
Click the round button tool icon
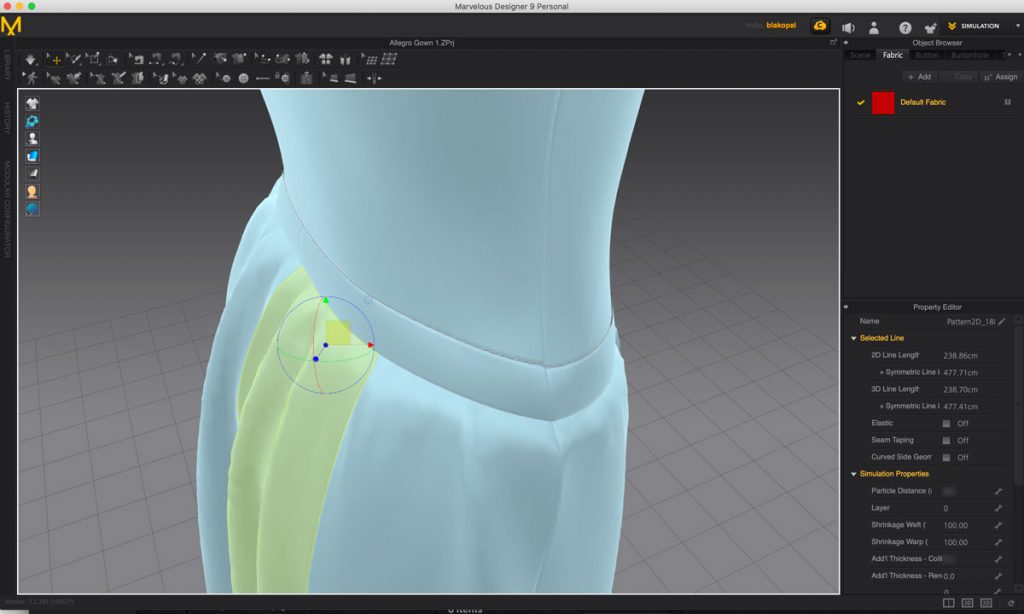(243, 78)
